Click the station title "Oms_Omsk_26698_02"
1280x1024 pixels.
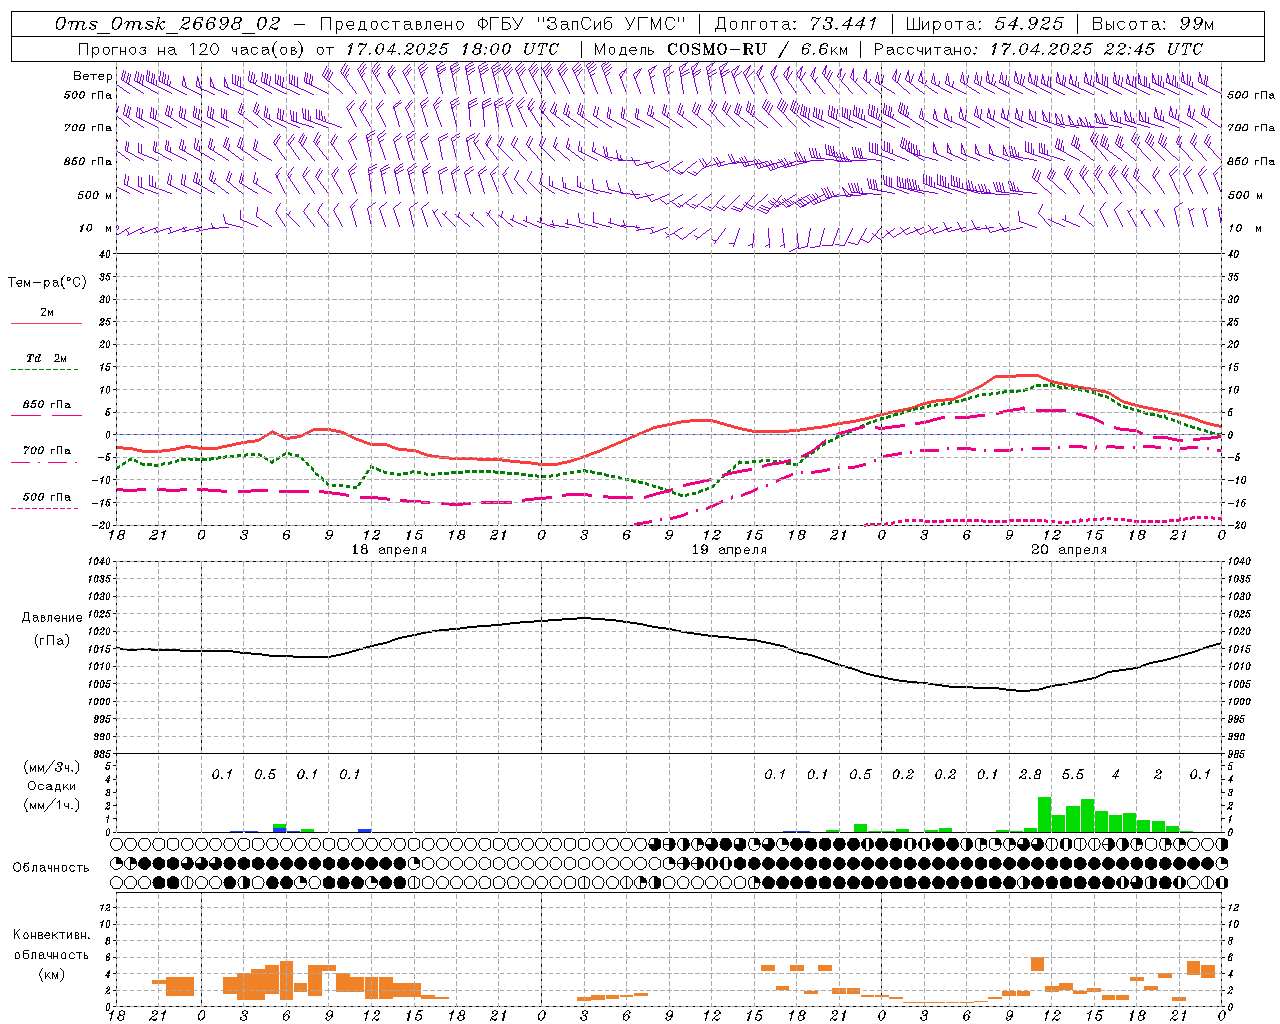167,24
